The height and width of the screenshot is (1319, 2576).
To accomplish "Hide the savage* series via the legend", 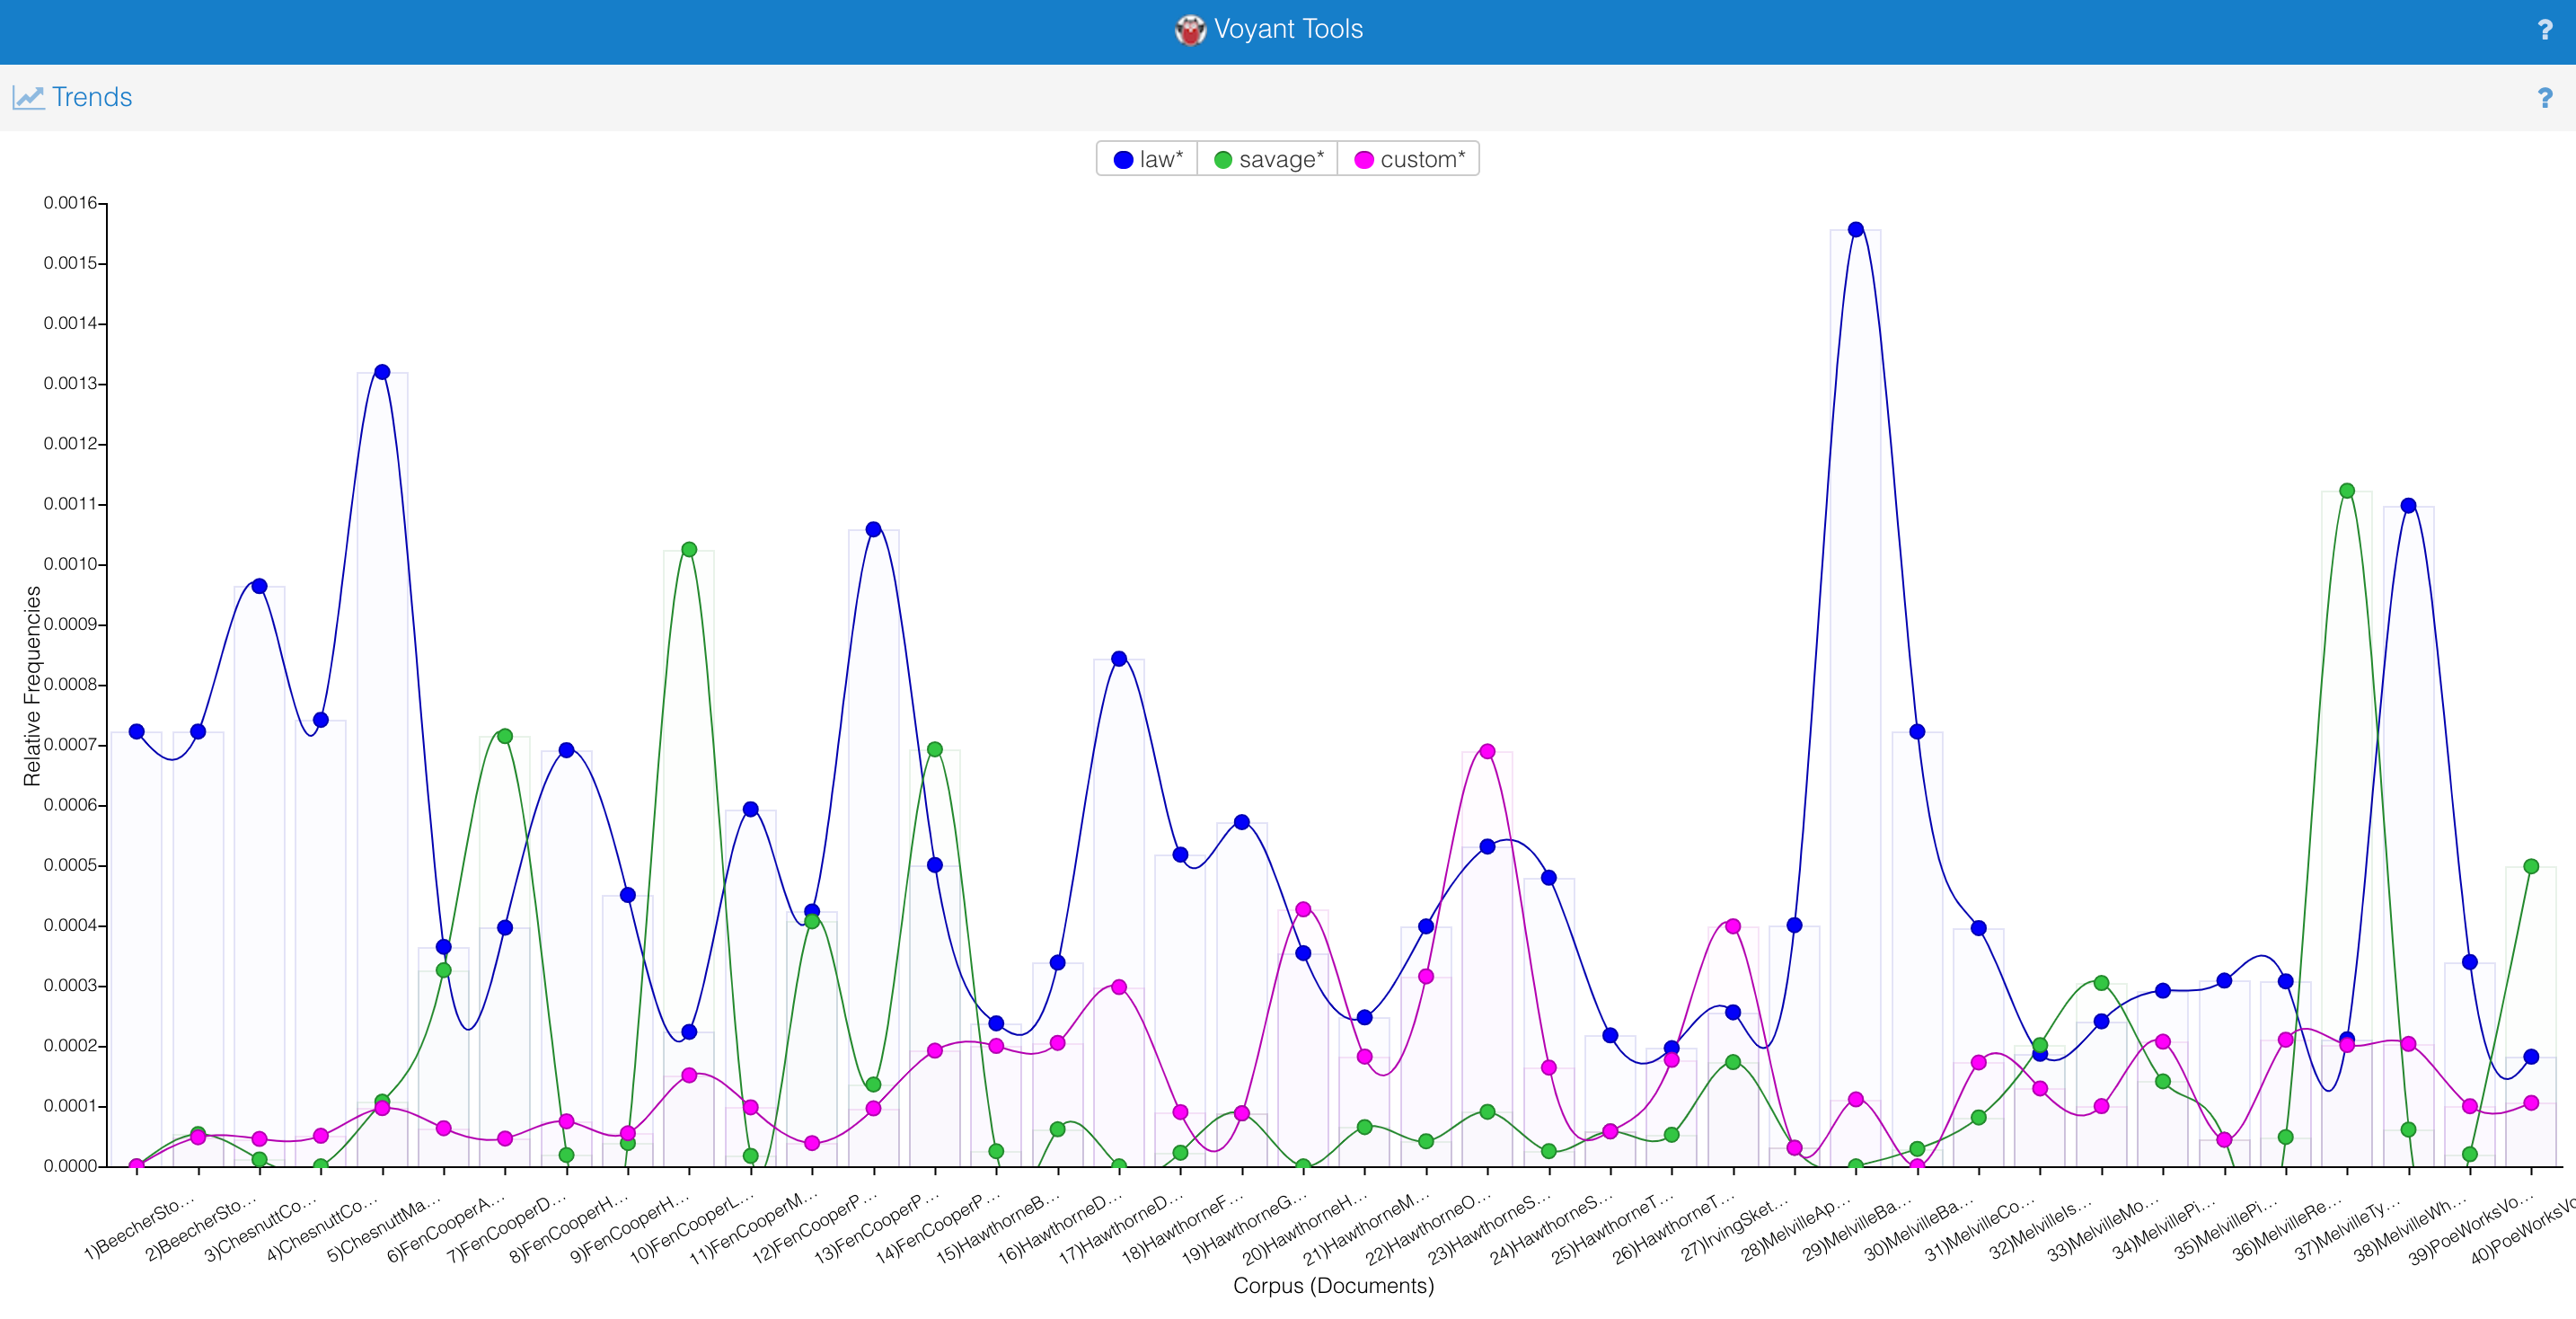I will pyautogui.click(x=1268, y=159).
